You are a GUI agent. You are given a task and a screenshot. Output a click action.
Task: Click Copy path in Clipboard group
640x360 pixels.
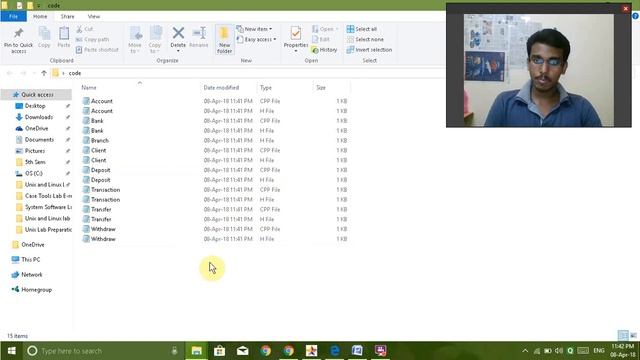click(92, 39)
